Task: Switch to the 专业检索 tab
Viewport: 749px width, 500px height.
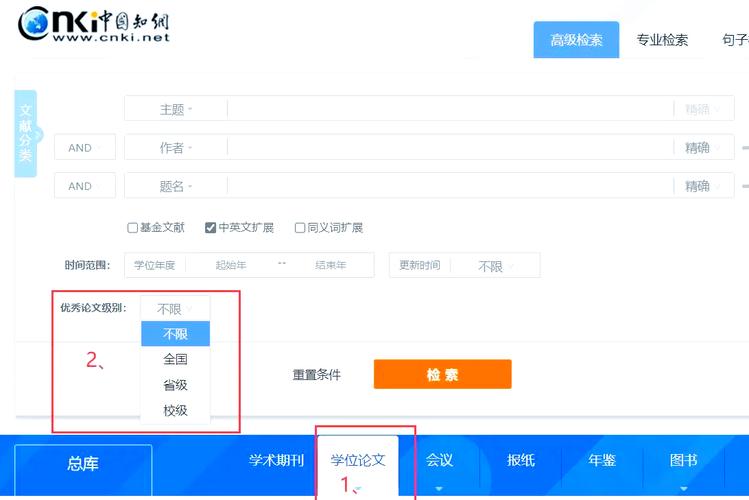Action: coord(662,40)
